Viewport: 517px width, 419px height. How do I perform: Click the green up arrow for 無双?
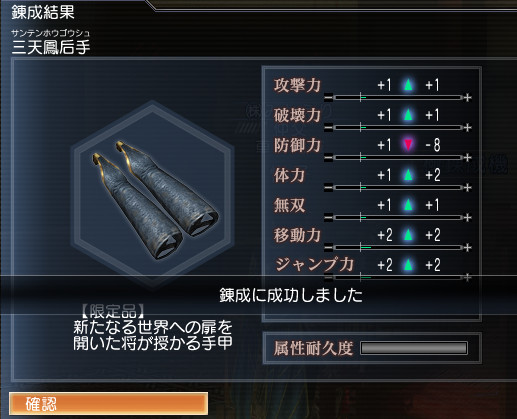tap(408, 205)
